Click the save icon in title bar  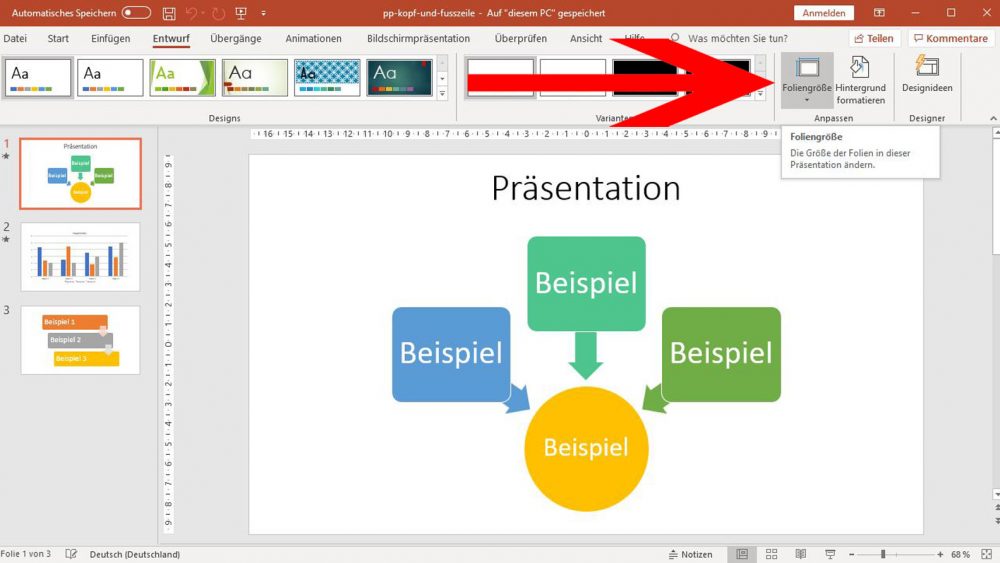(169, 13)
